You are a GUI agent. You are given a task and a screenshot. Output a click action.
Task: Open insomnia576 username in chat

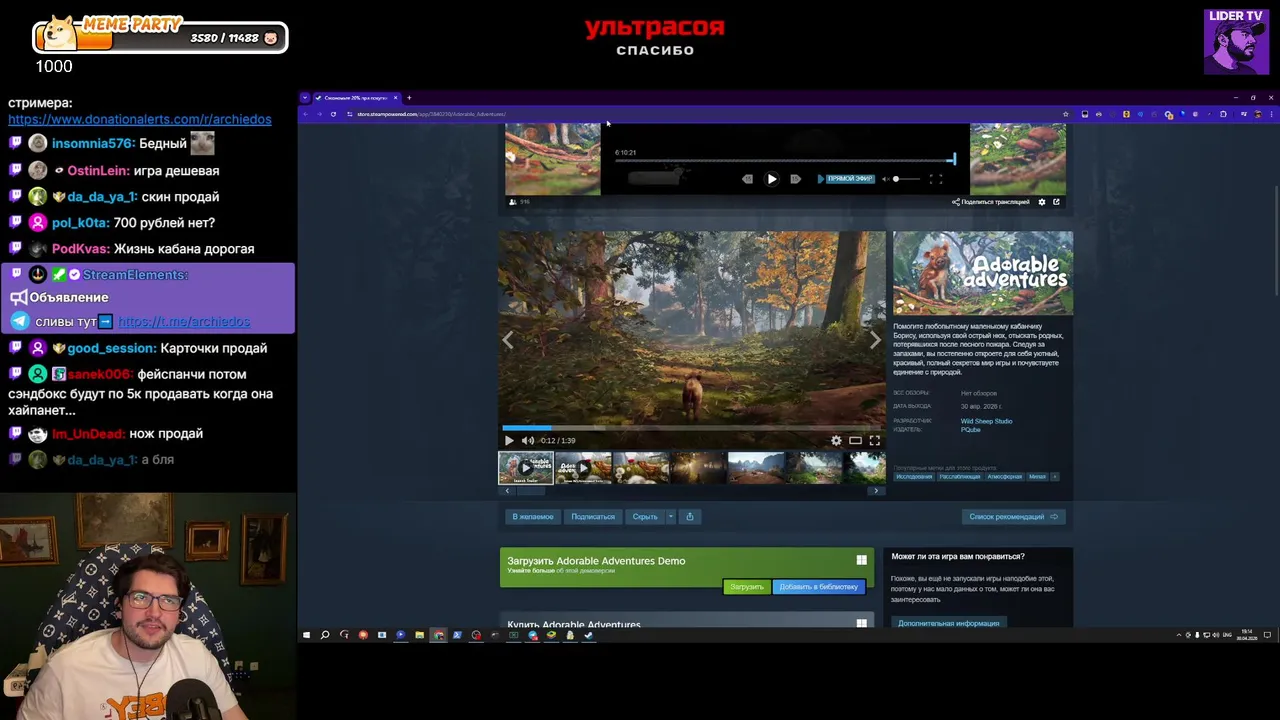[93, 144]
